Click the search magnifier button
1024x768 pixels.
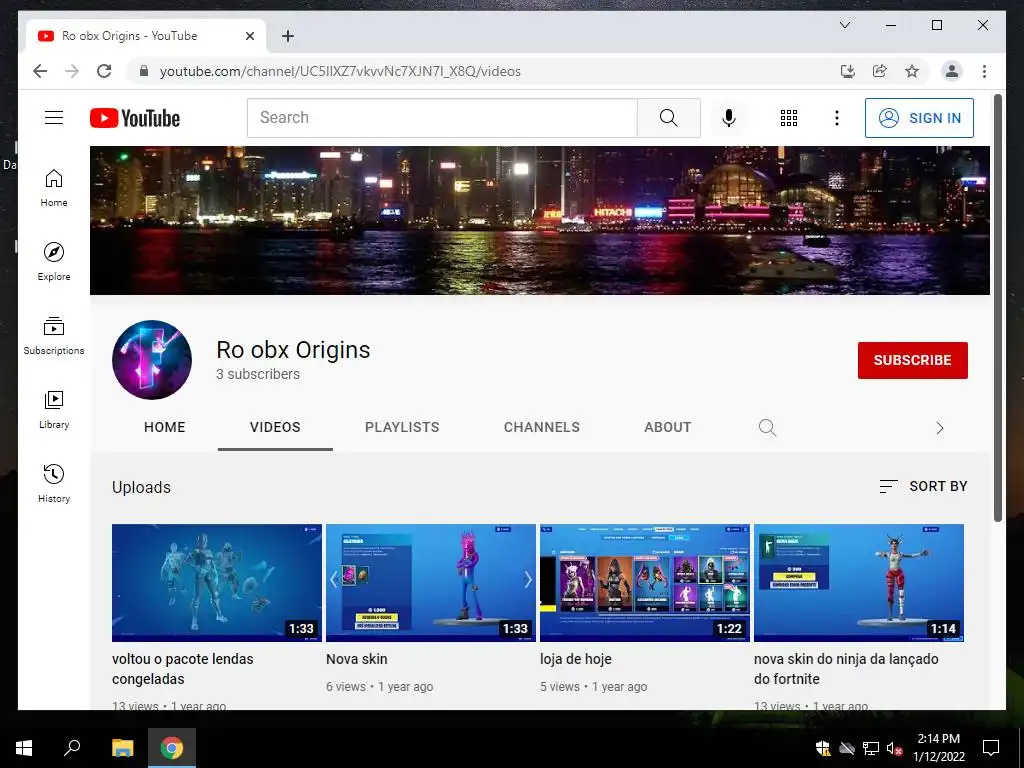coord(669,118)
